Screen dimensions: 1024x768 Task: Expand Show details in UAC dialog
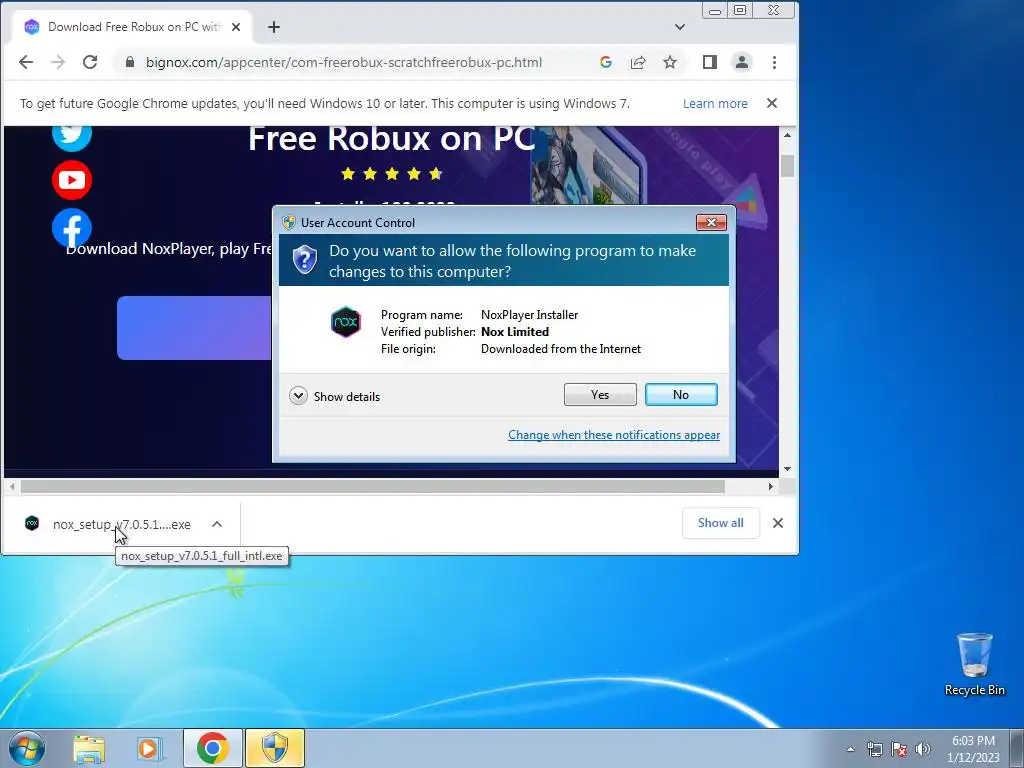tap(334, 396)
